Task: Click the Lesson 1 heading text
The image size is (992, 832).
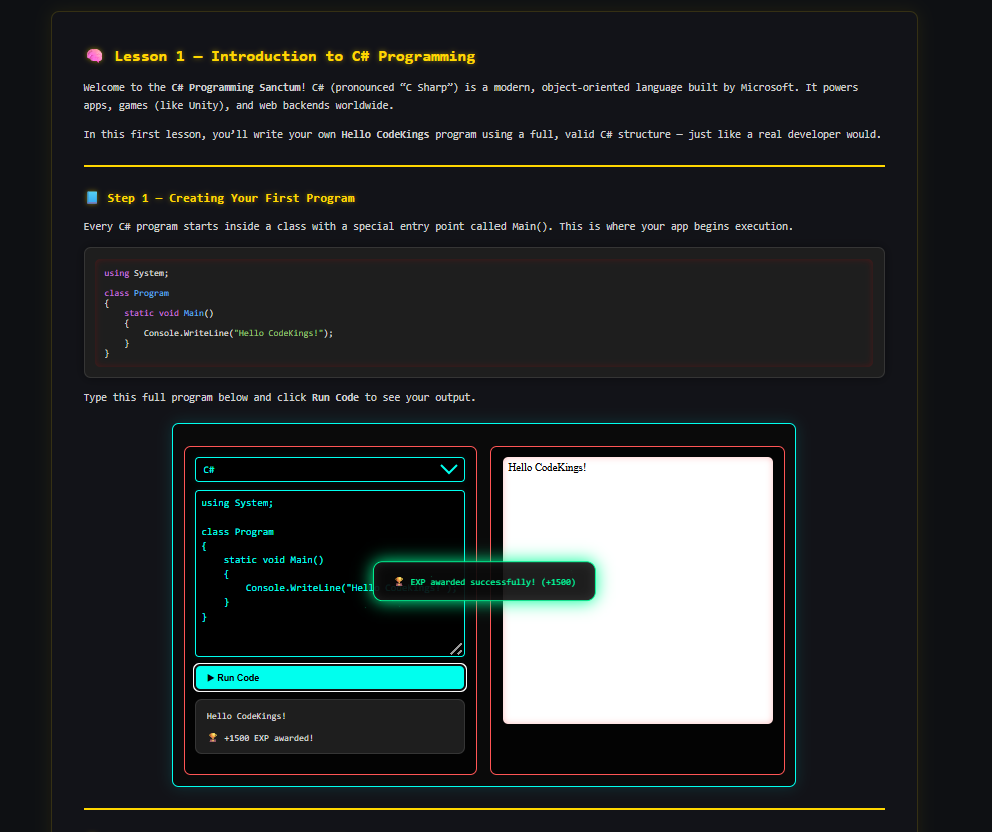Action: [294, 56]
